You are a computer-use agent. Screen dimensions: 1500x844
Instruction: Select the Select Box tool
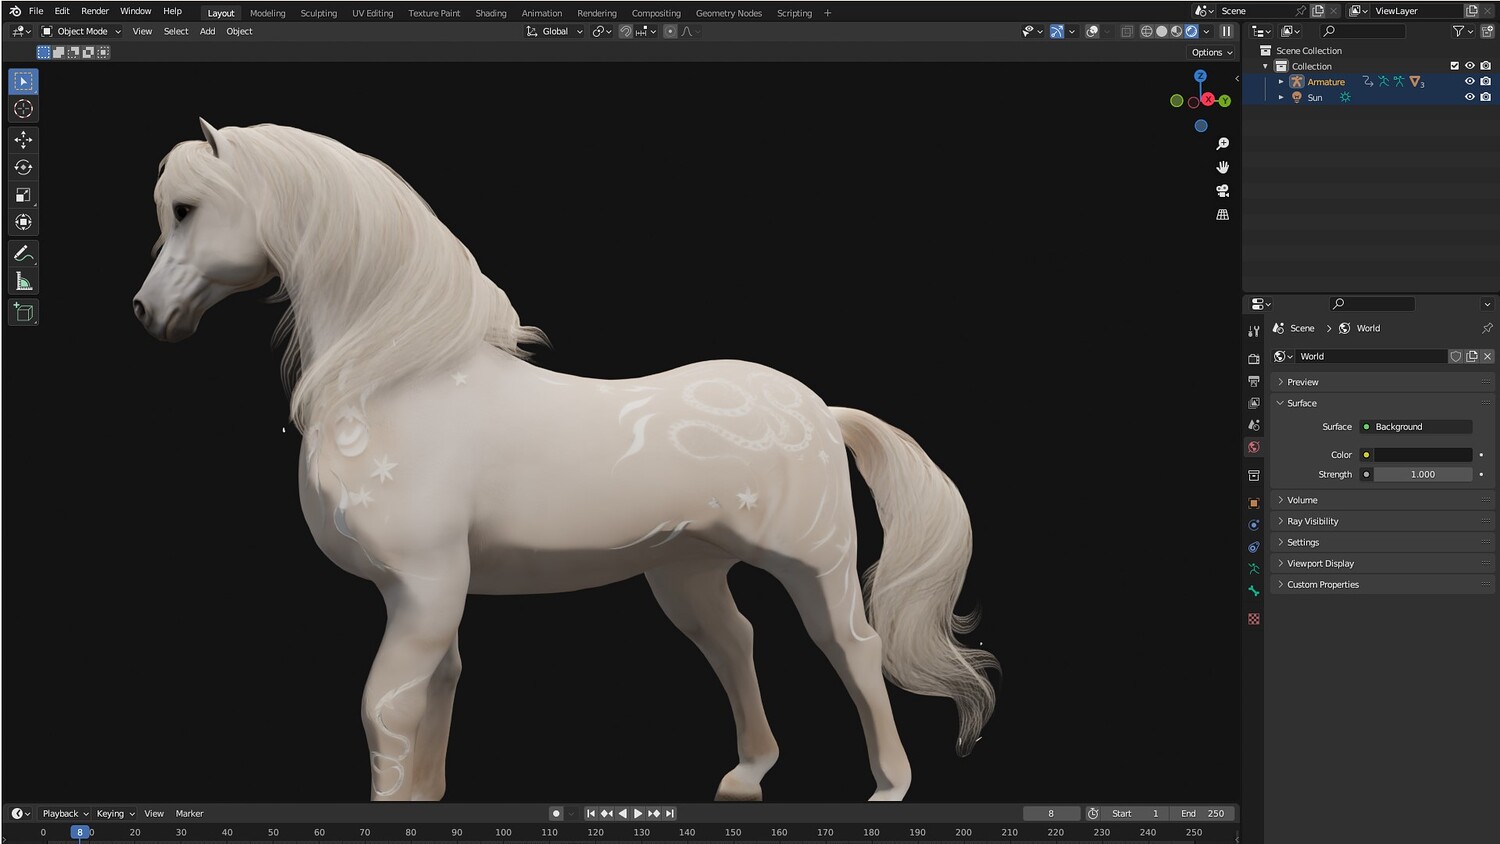tap(24, 81)
